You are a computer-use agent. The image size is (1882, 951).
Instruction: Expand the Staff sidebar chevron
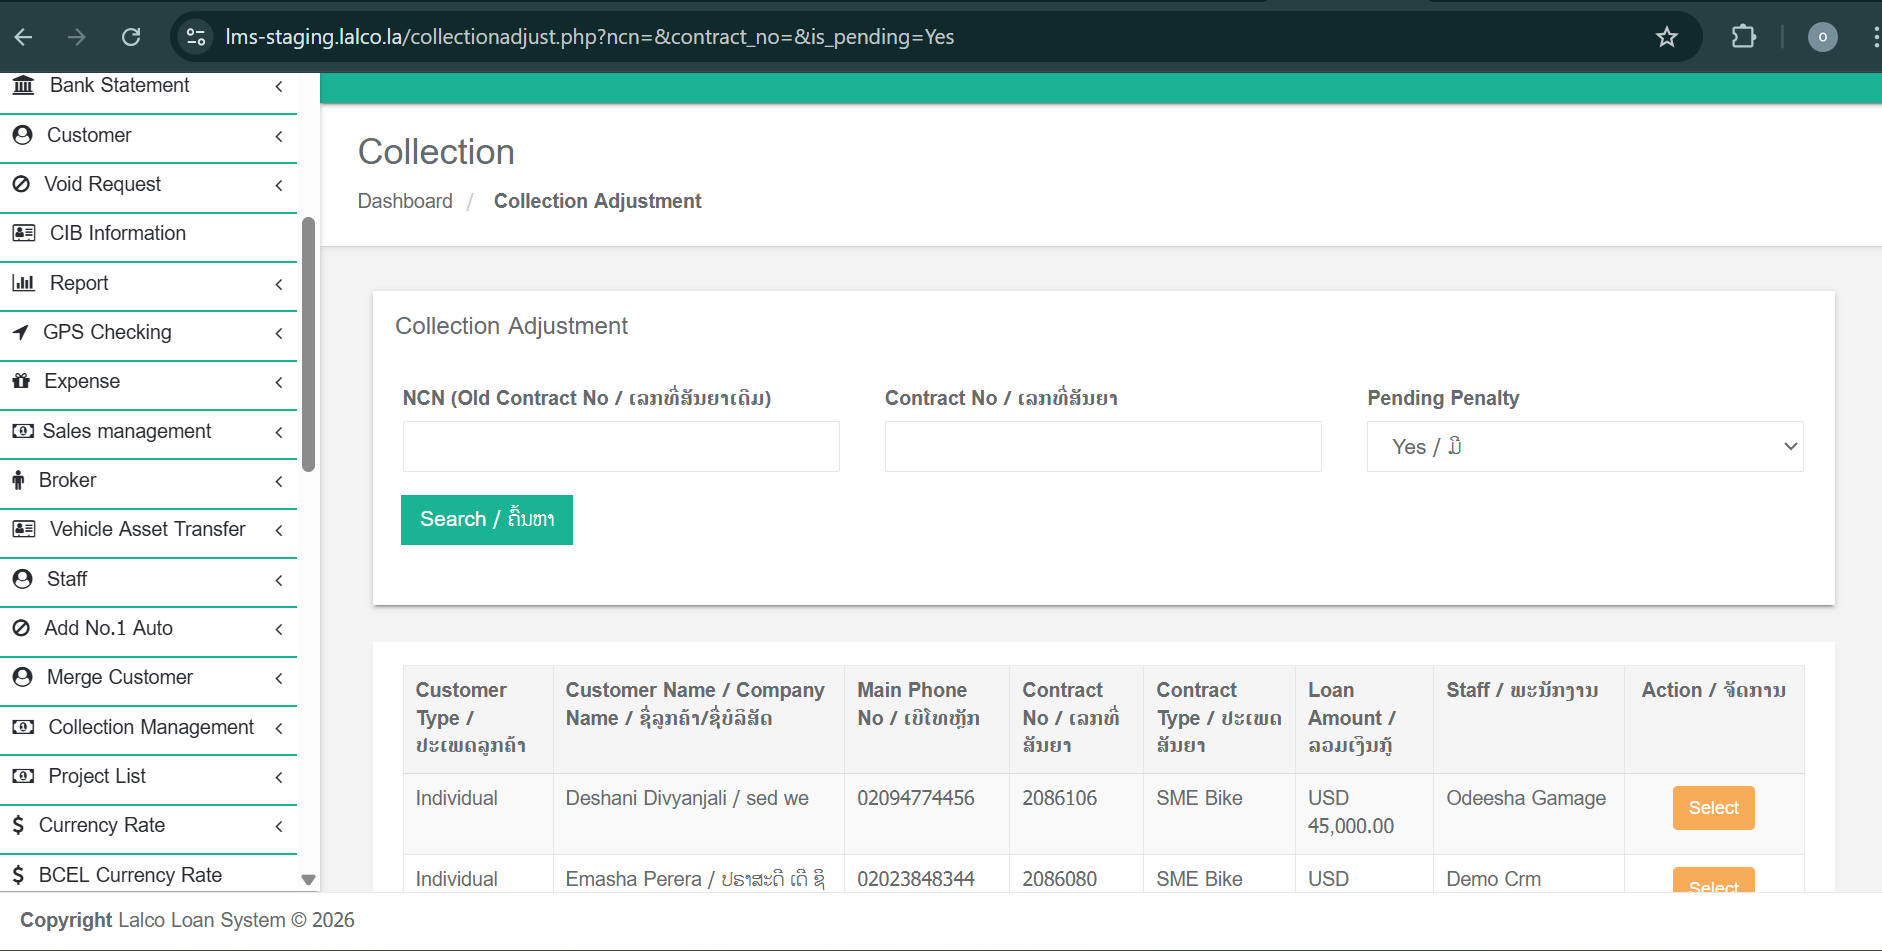click(x=279, y=580)
